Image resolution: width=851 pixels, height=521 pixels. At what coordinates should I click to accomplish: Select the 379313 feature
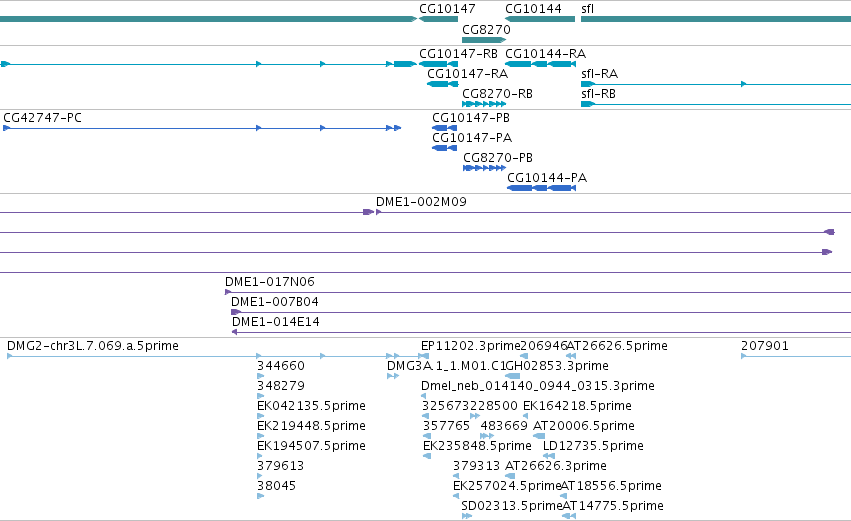point(477,466)
